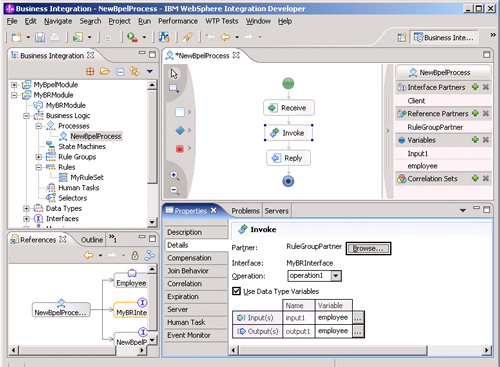
Task: Select the State Machines tree item
Action: click(x=82, y=146)
